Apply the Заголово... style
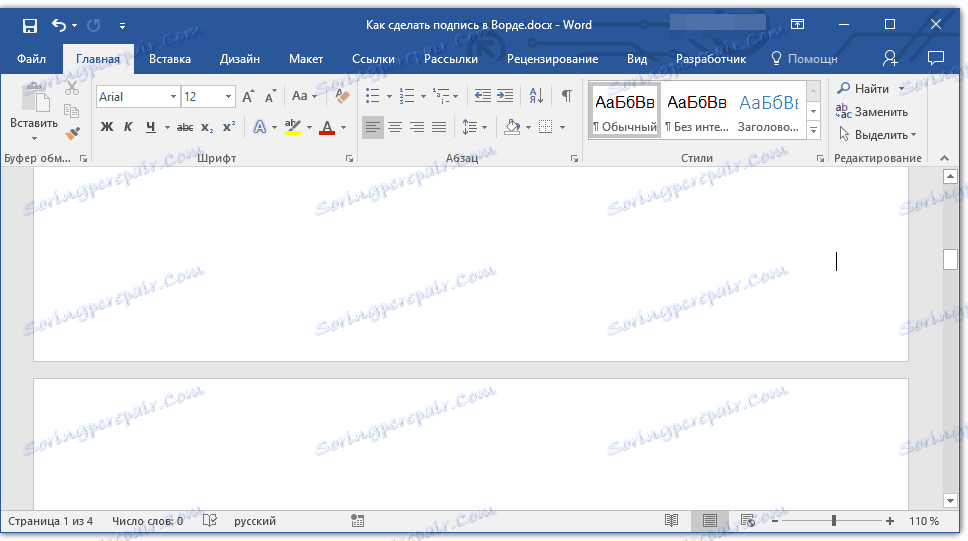 tap(768, 111)
